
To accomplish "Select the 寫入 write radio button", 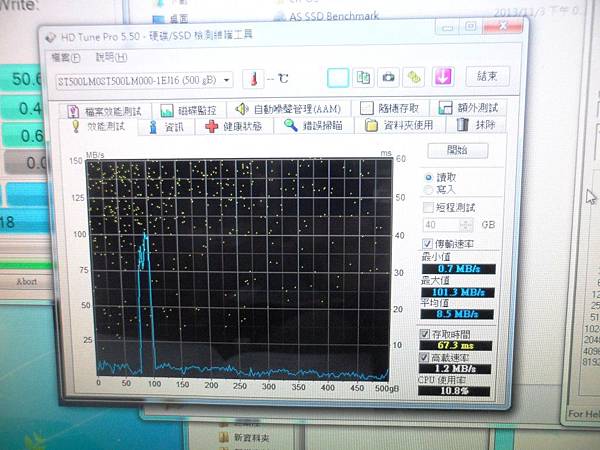I will [x=428, y=189].
